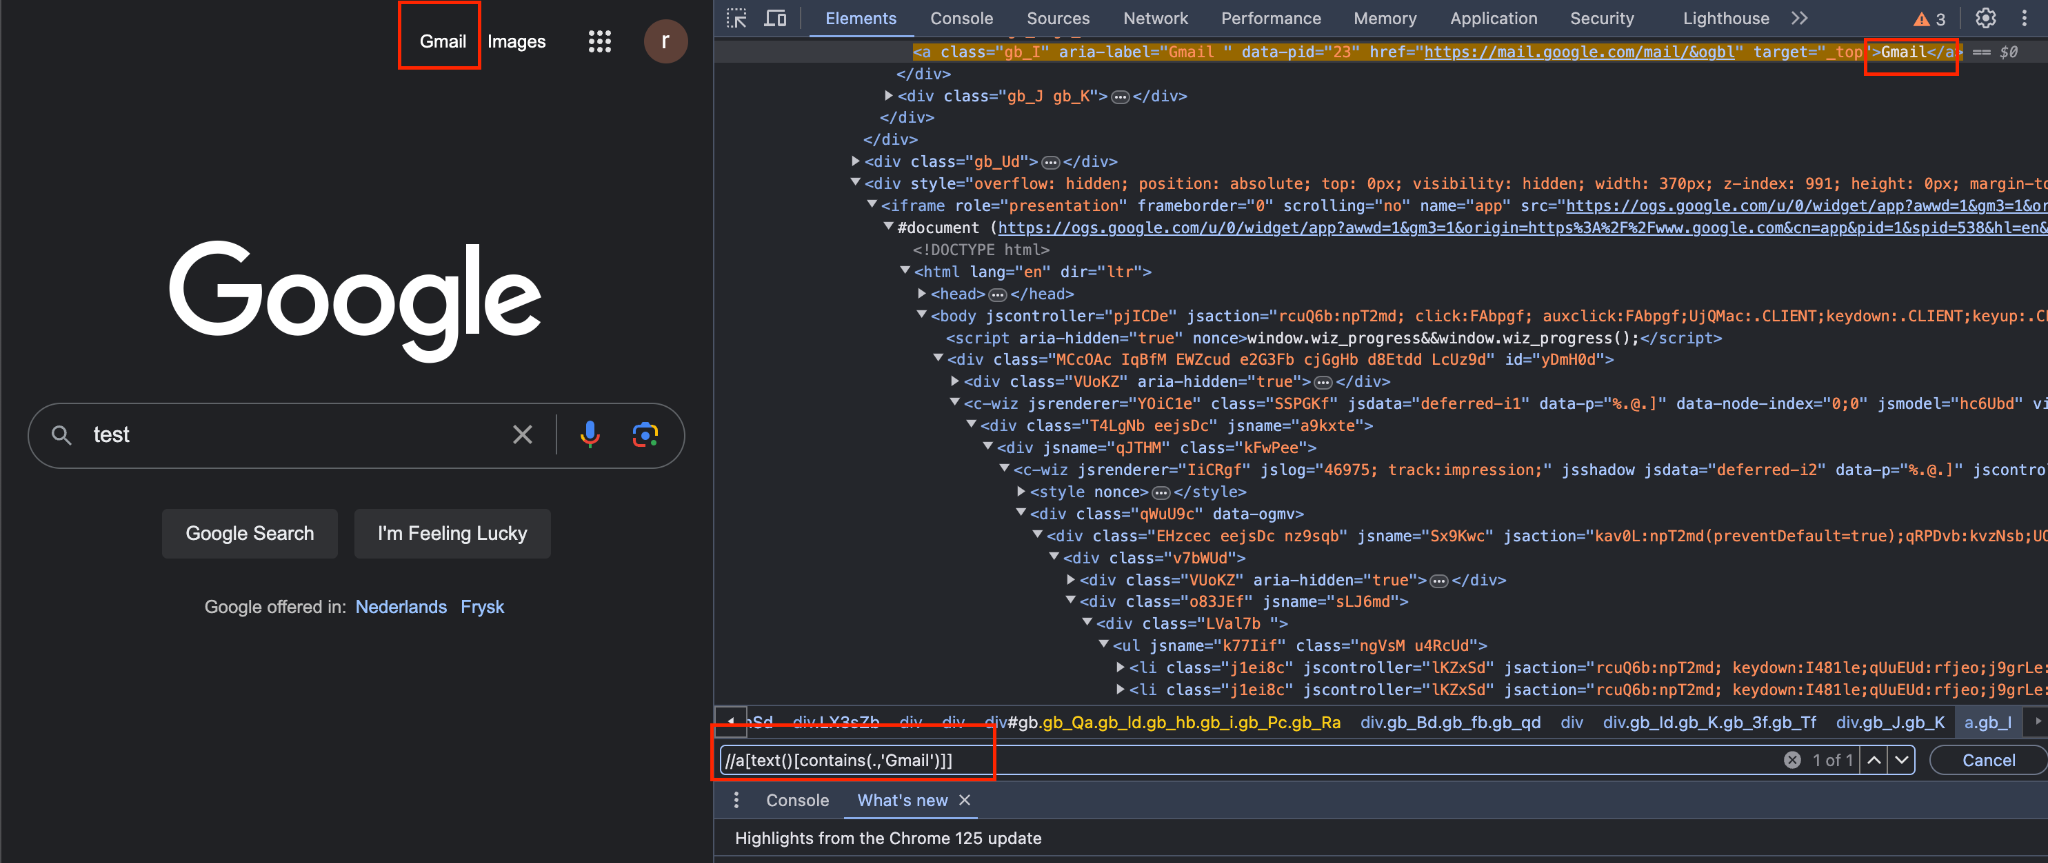Go to next search match
Viewport: 2048px width, 863px height.
(x=1901, y=760)
